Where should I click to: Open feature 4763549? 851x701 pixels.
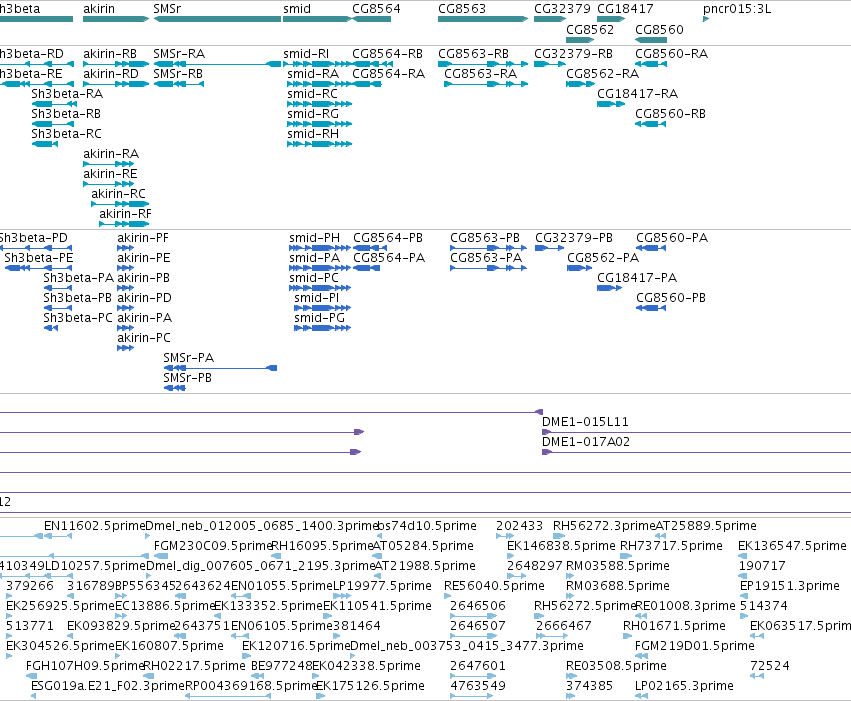[478, 687]
